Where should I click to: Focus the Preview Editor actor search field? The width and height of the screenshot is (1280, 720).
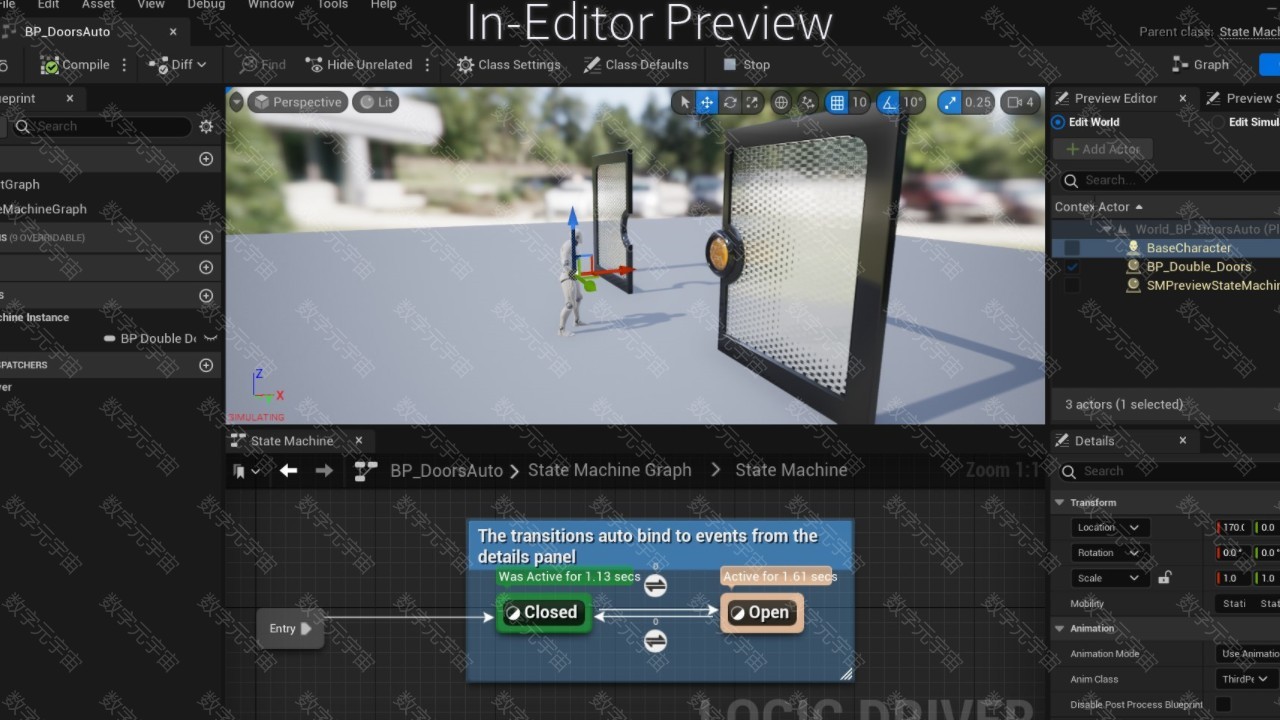[x=1168, y=180]
